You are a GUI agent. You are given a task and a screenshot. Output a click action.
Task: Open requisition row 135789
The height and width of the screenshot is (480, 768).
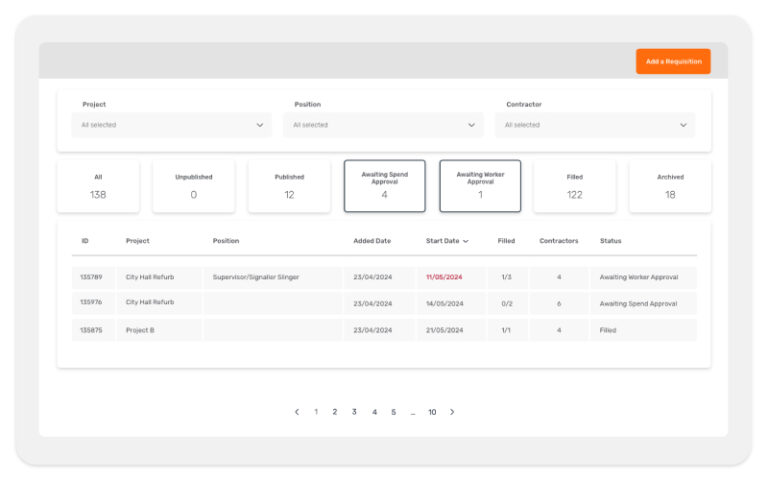tap(91, 277)
